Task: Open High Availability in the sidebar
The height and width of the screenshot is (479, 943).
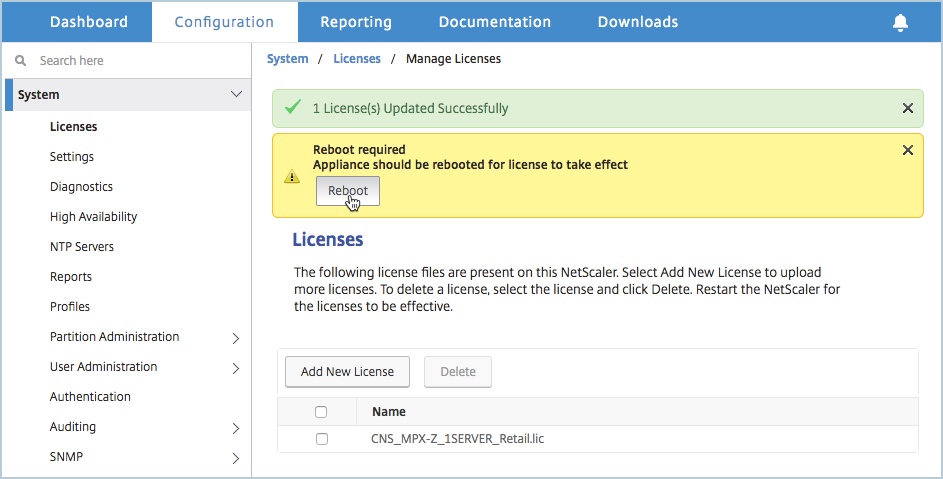Action: click(93, 217)
